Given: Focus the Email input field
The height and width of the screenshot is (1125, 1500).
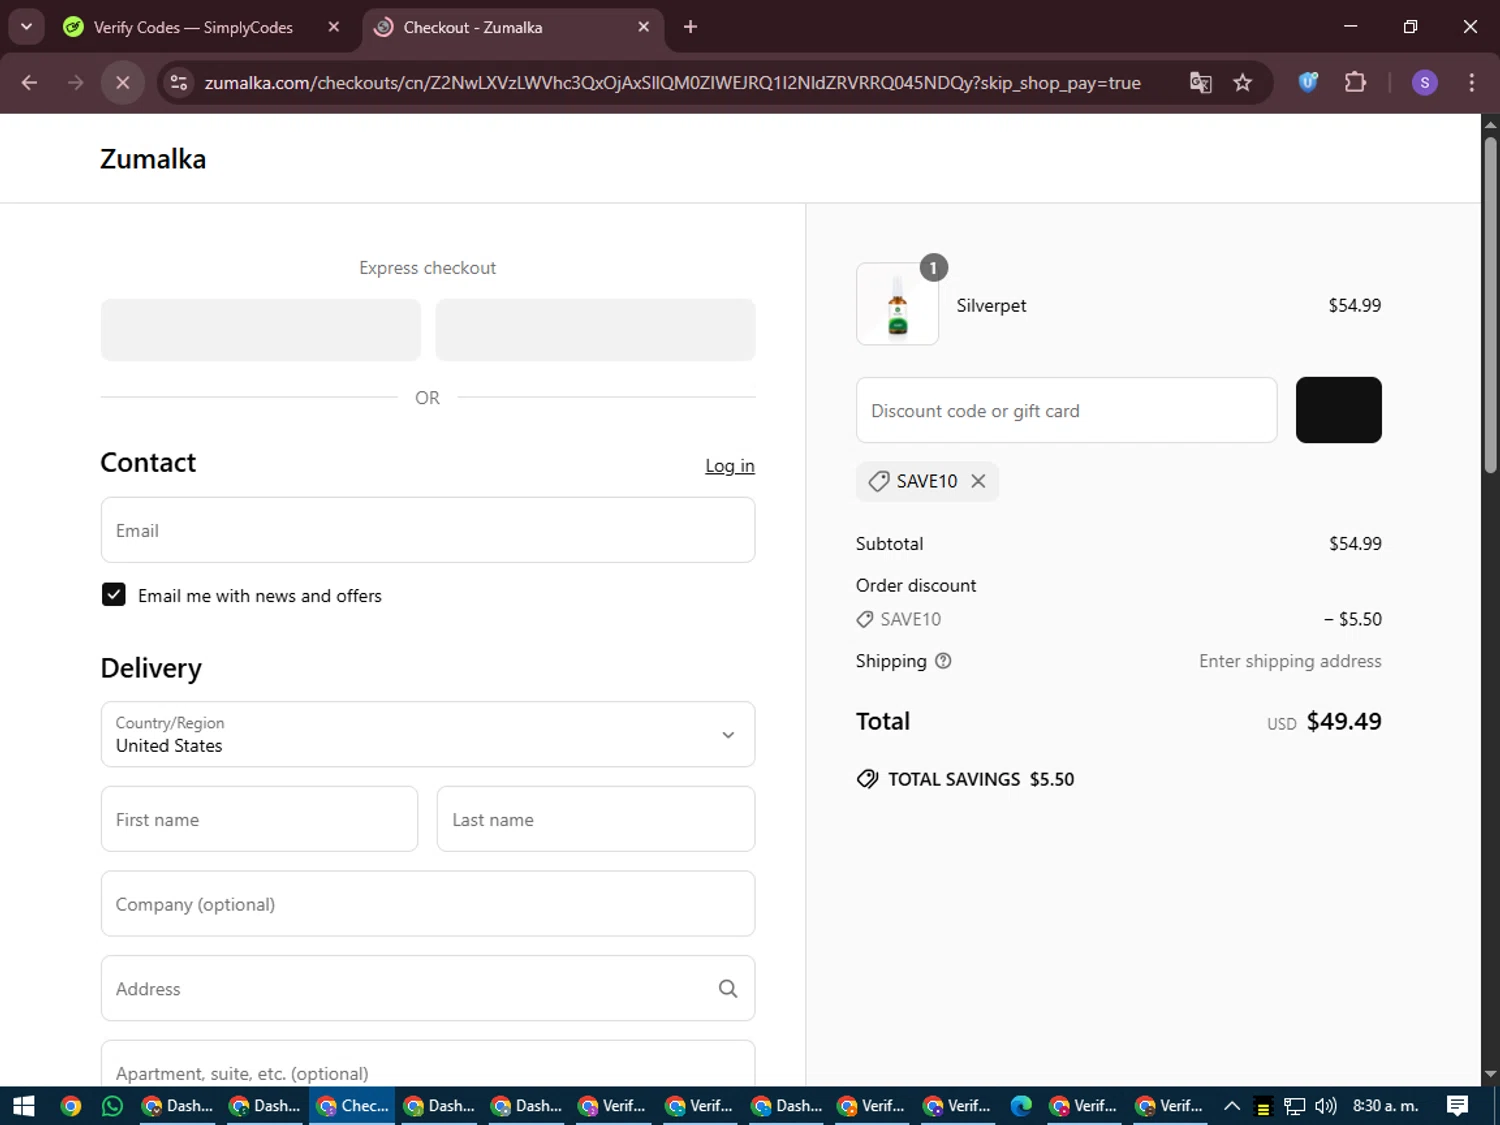Looking at the screenshot, I should tap(428, 530).
